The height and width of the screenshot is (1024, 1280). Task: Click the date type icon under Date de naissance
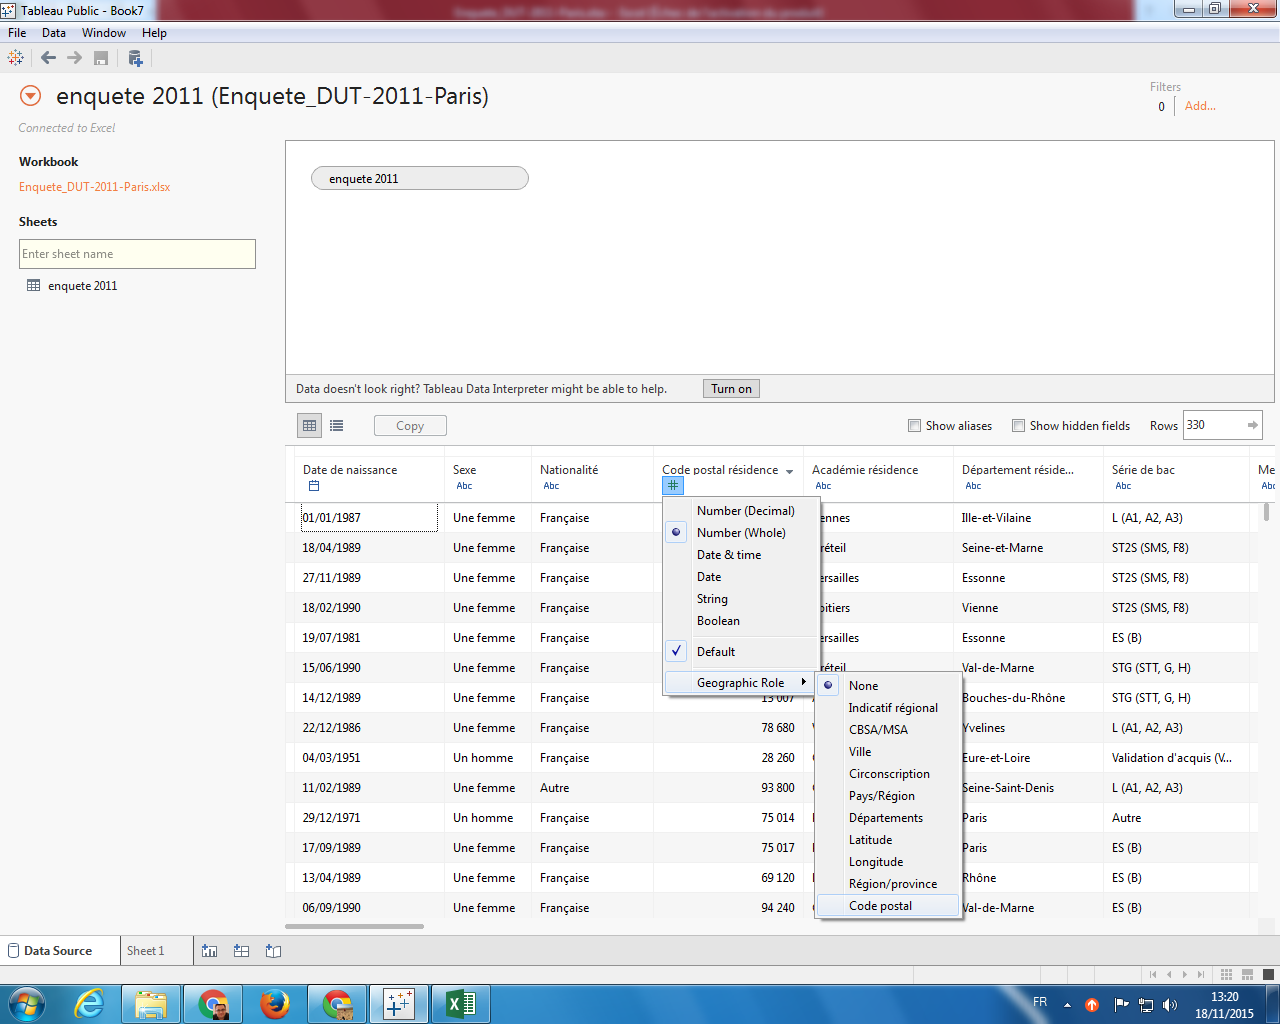(x=313, y=486)
